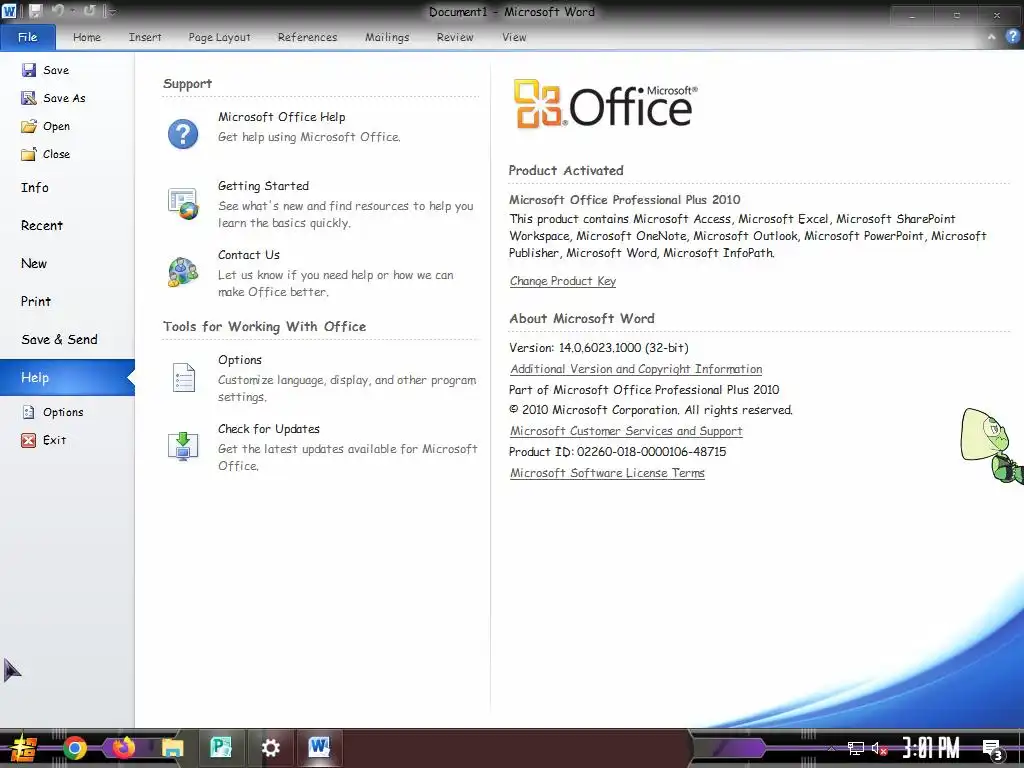Click the Getting Started globe icon

click(184, 204)
